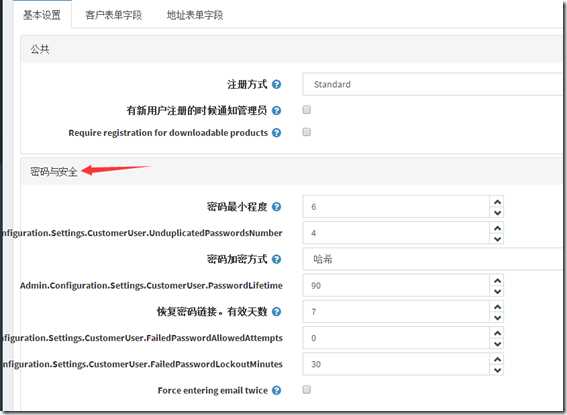Viewport: 567px width, 415px height.
Task: Click the 注册方式 label
Action: point(247,85)
